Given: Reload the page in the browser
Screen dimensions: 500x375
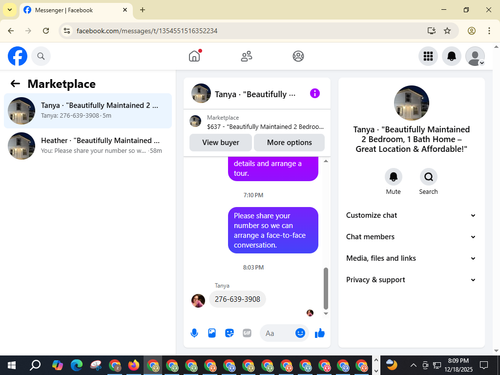Looking at the screenshot, I should 46,31.
